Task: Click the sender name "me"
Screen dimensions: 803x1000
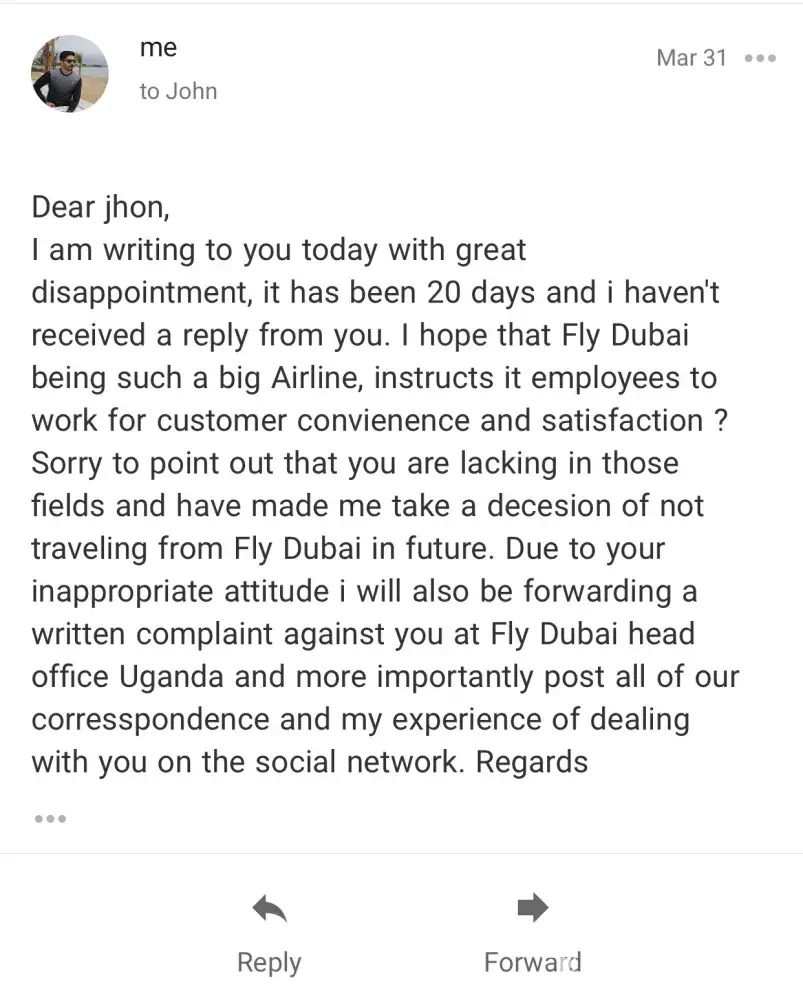Action: 158,48
